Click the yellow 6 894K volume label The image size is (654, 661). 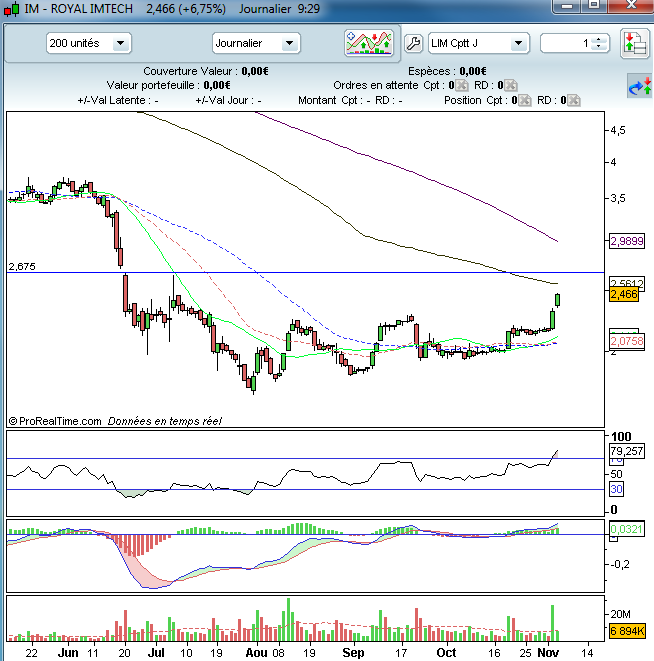click(x=627, y=631)
